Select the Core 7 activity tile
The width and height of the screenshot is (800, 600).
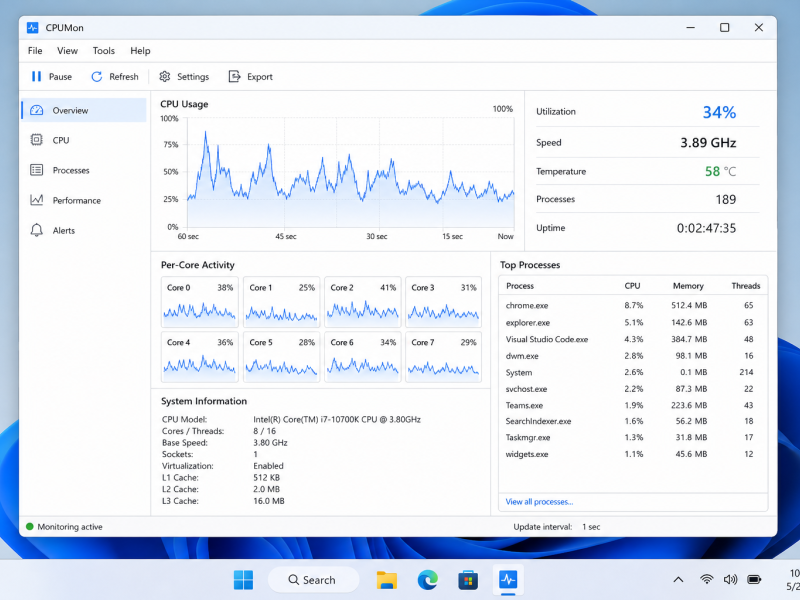pos(443,357)
